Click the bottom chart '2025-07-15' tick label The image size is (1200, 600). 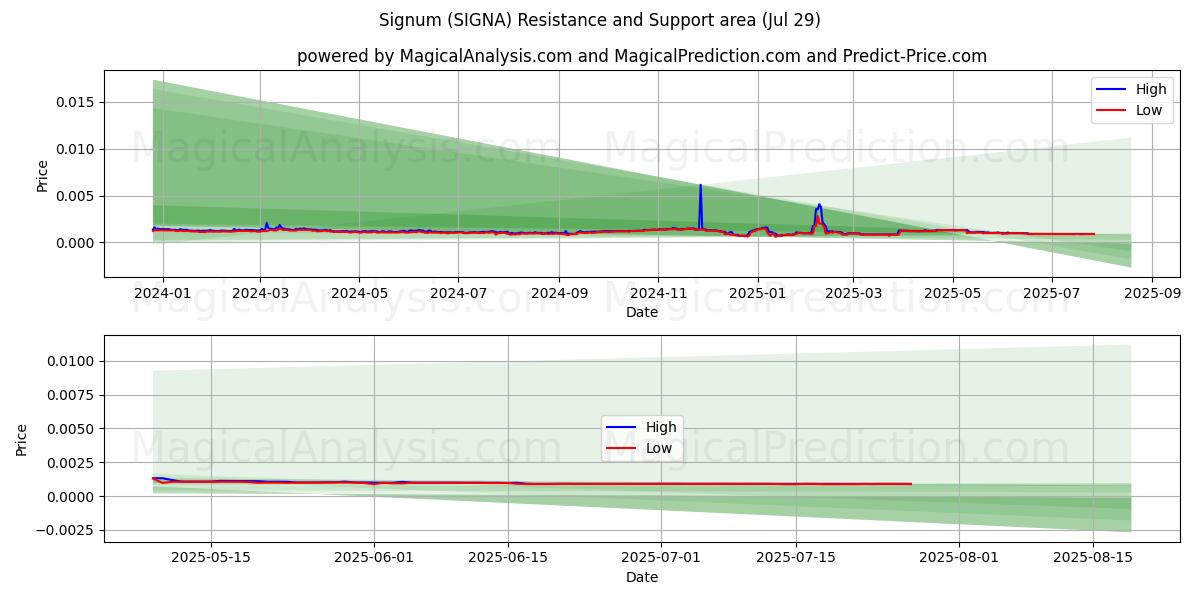coord(796,559)
